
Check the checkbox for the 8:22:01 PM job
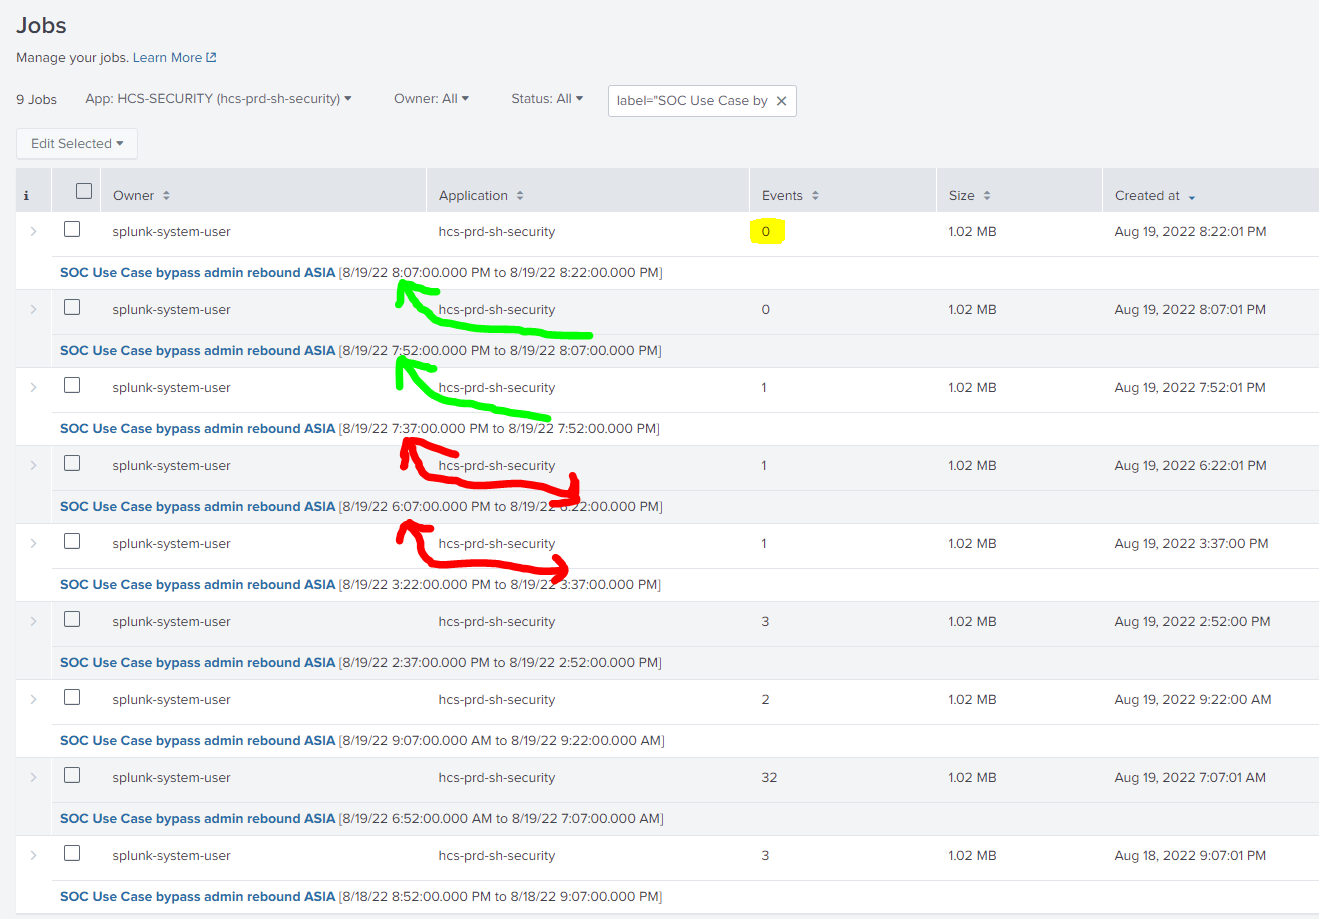tap(72, 228)
